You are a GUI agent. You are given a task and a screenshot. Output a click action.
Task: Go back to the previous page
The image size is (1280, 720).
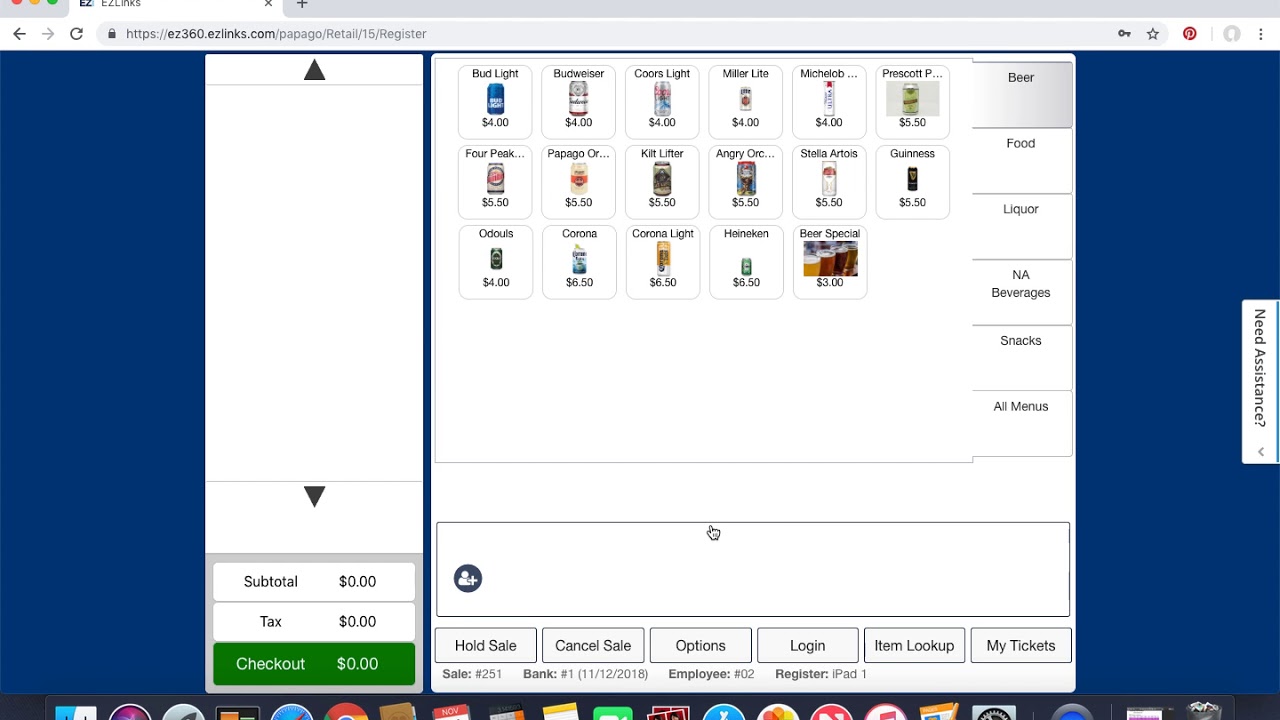coord(20,34)
